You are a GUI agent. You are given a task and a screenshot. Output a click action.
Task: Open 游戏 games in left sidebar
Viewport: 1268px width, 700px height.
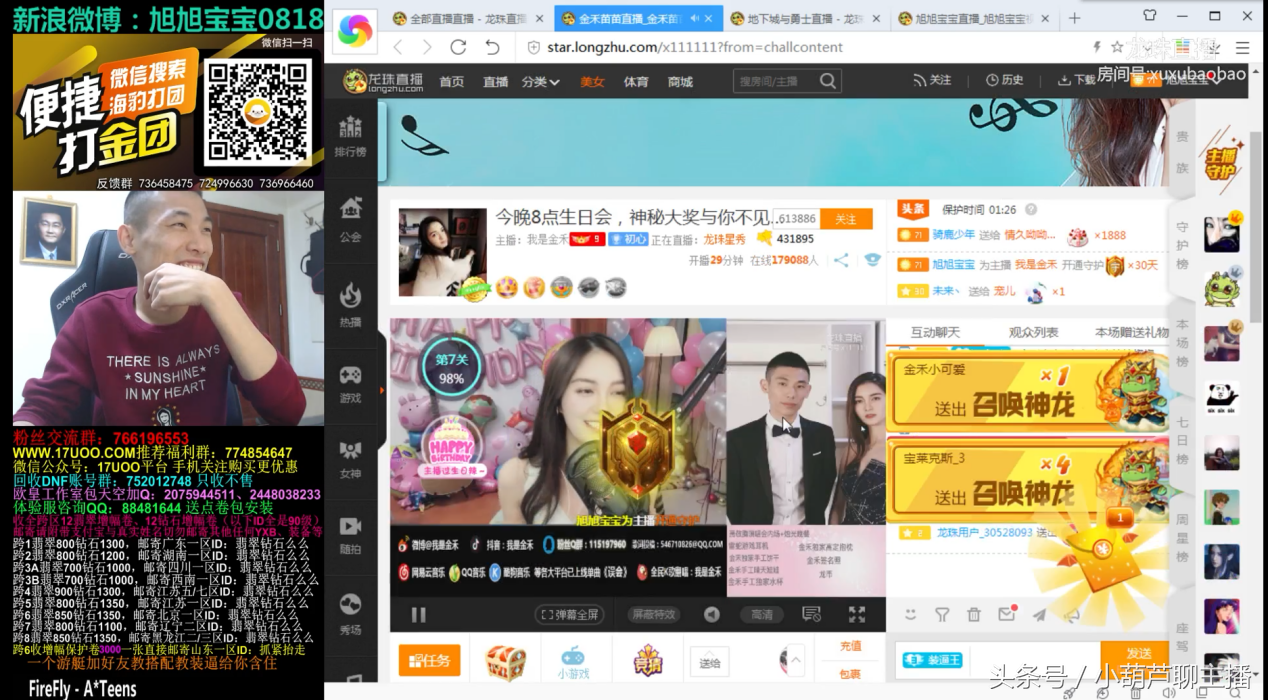pyautogui.click(x=350, y=386)
